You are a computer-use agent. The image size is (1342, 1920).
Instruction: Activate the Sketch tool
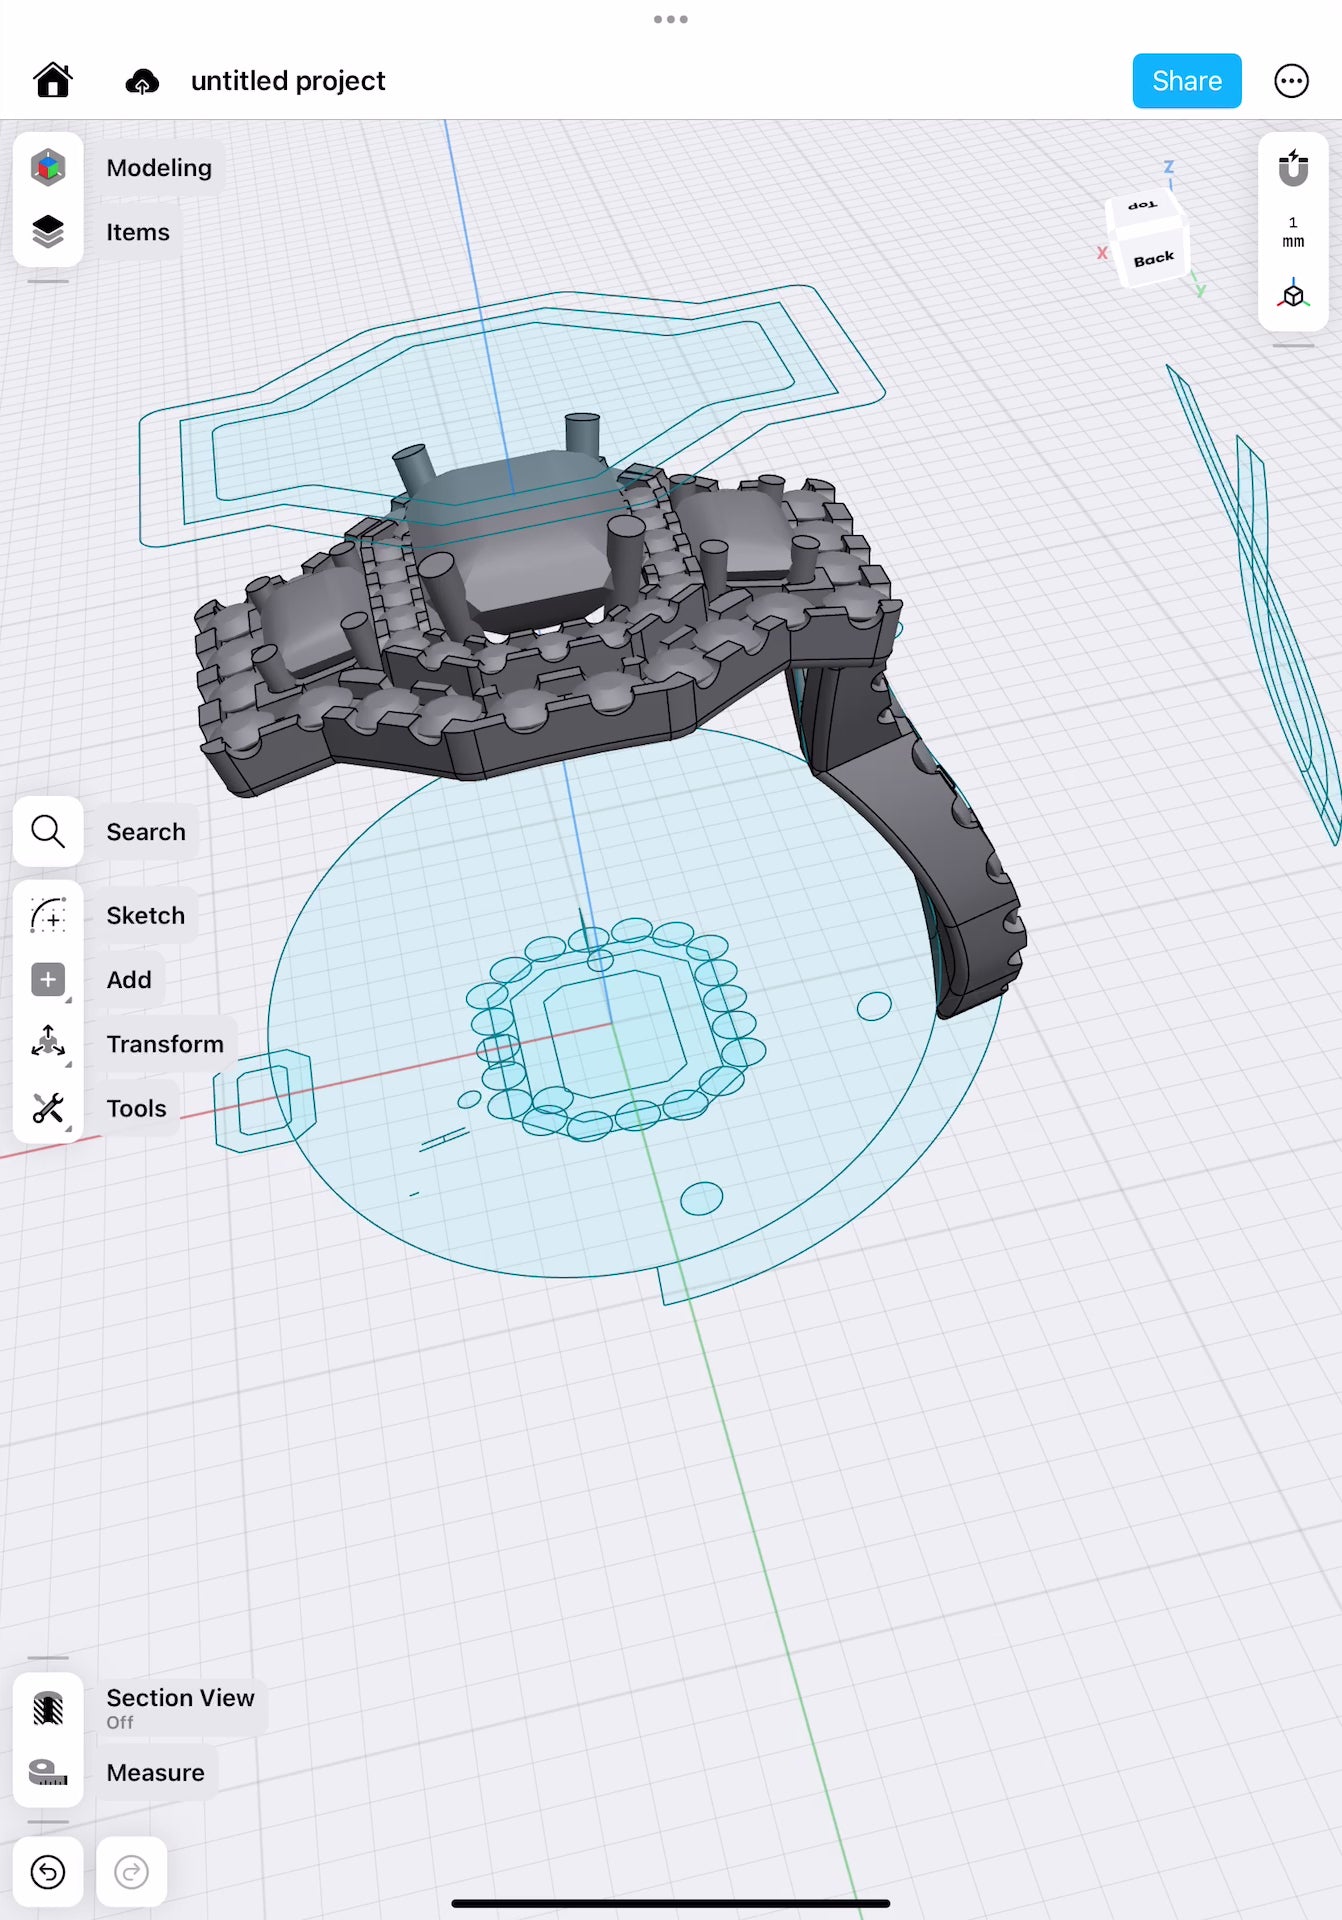point(48,915)
